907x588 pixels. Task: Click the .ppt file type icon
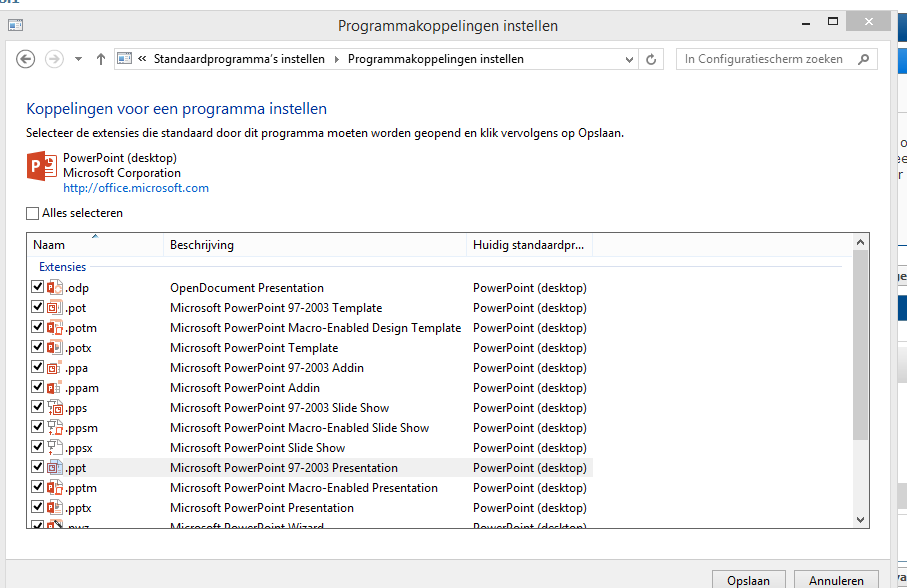point(55,467)
